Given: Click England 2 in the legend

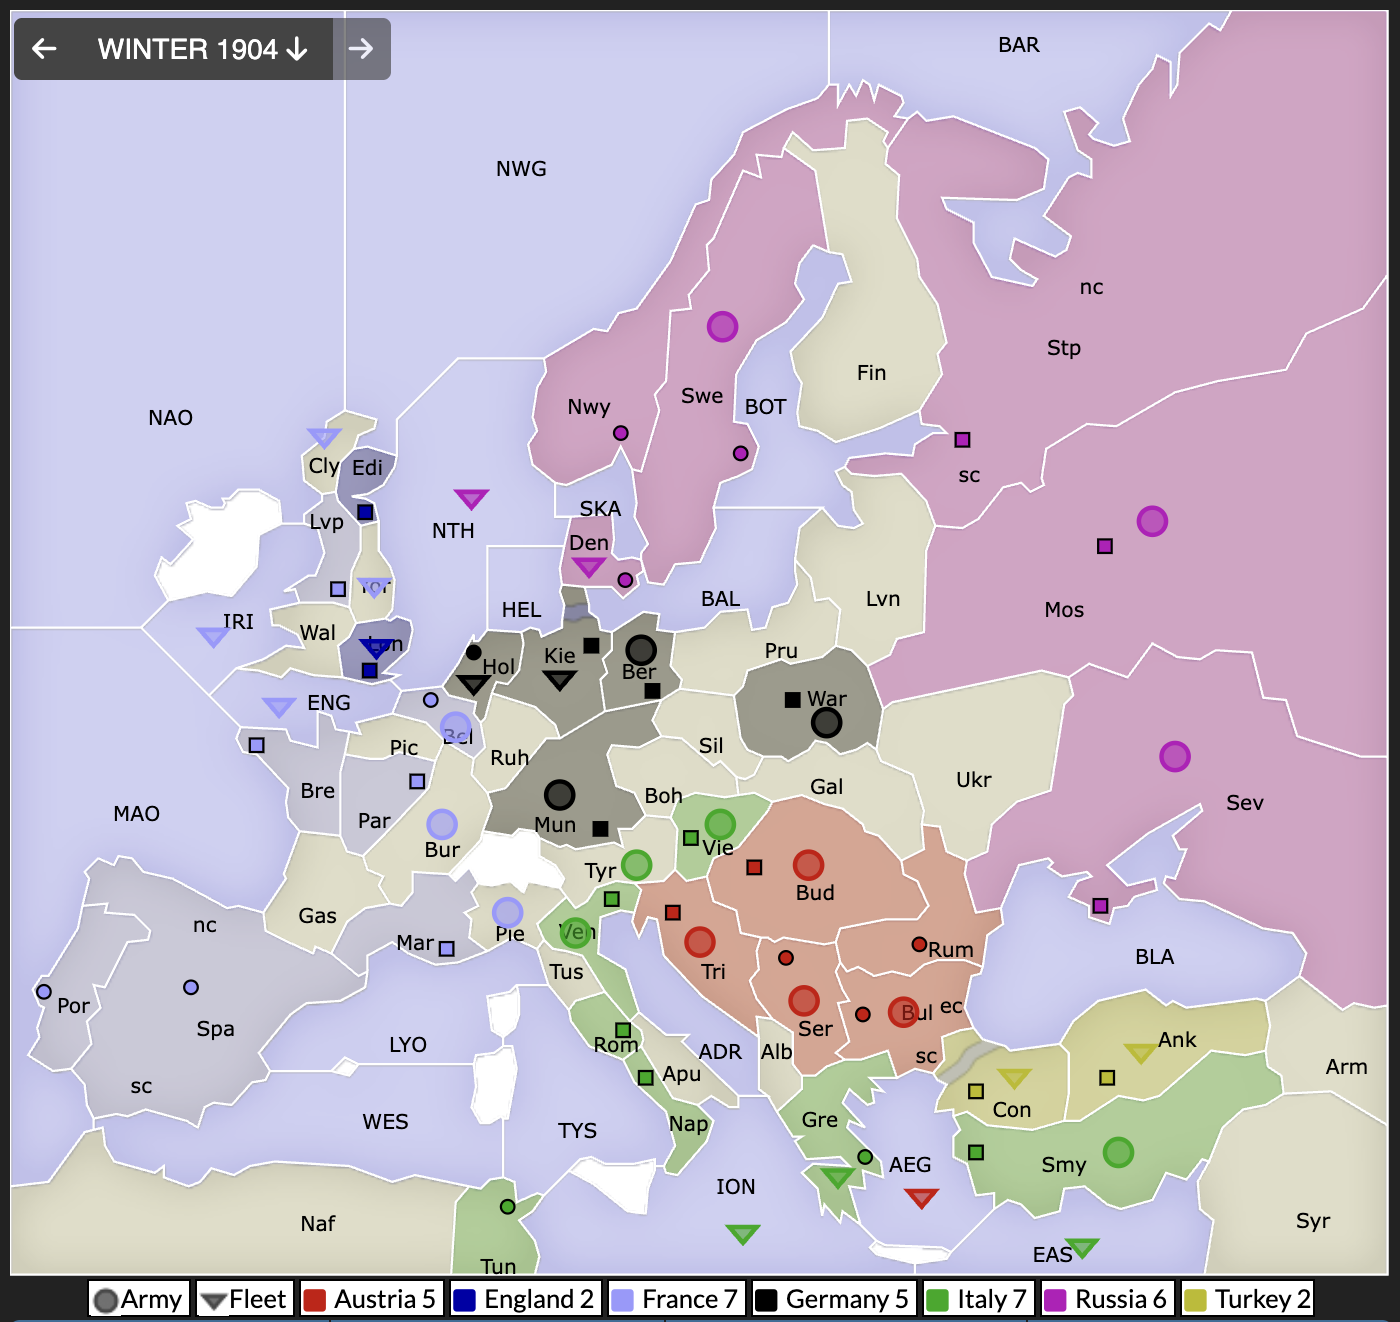Looking at the screenshot, I should (x=526, y=1299).
